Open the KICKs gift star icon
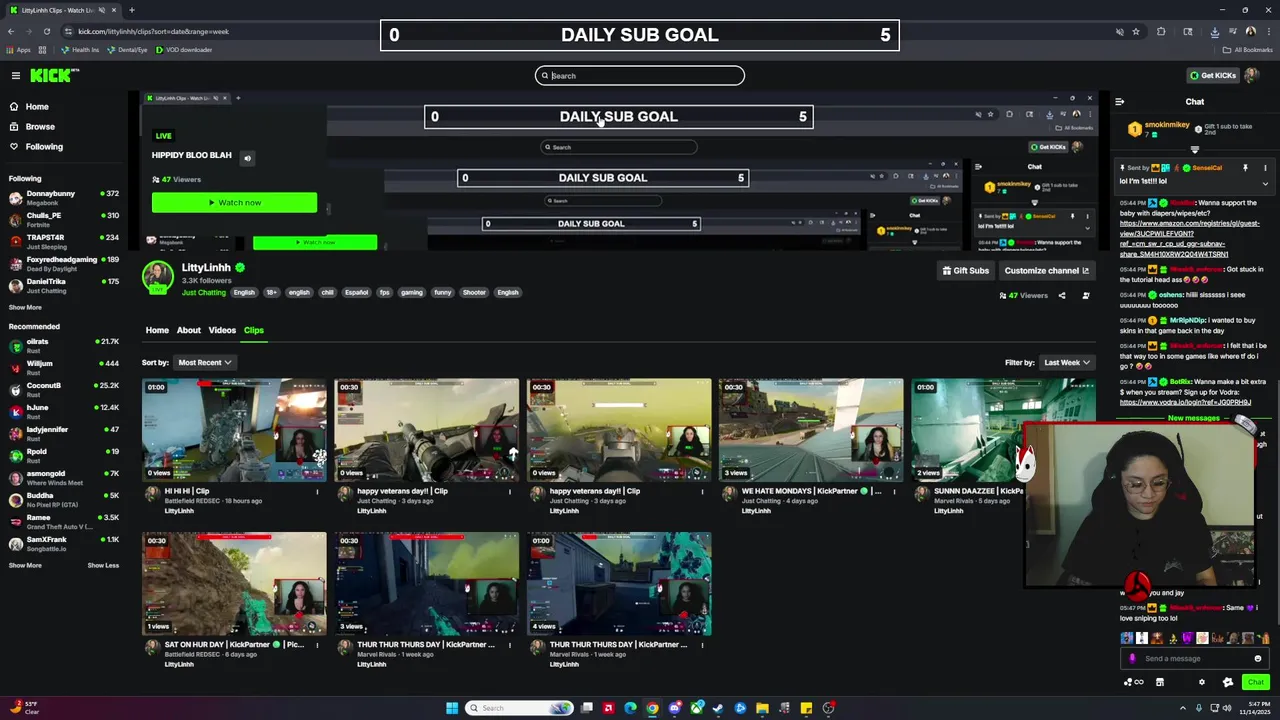1280x720 pixels. pyautogui.click(x=1228, y=682)
